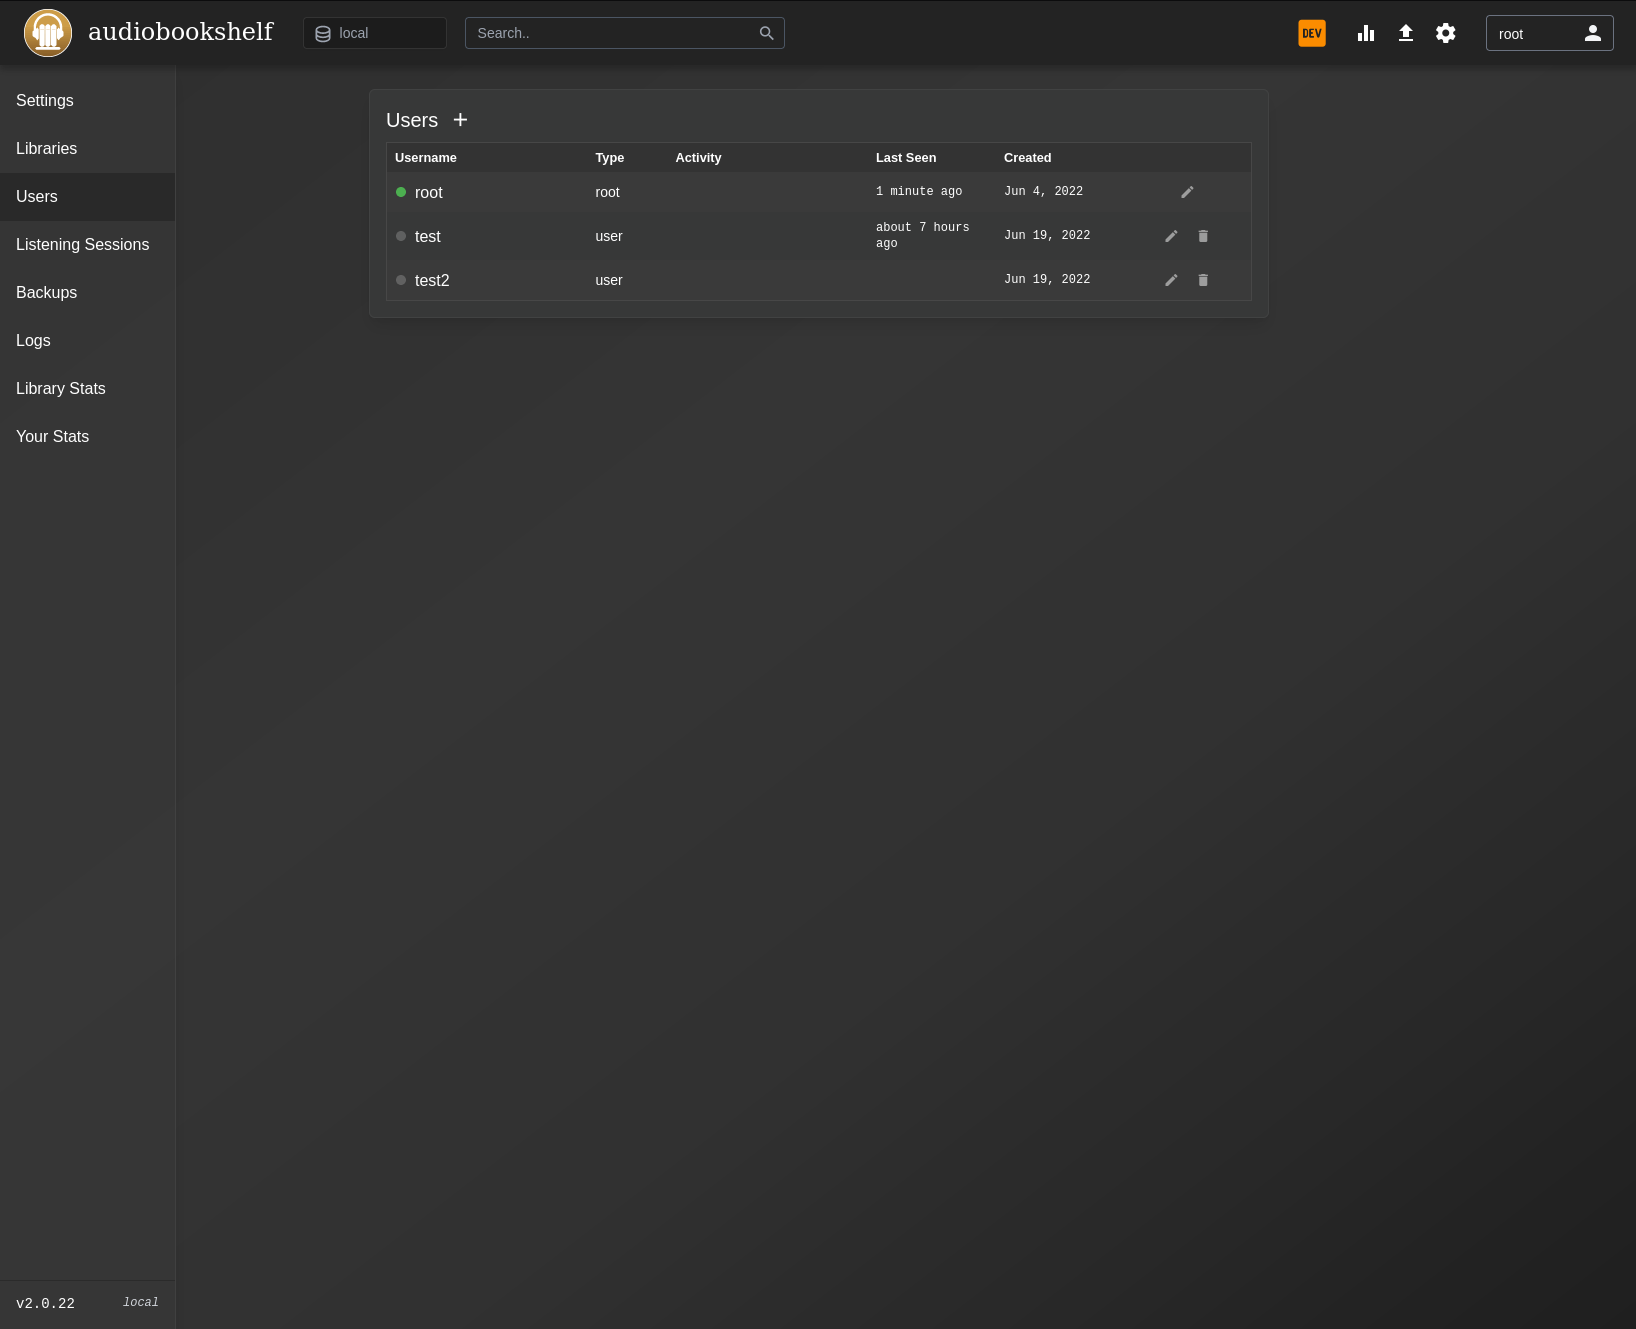Viewport: 1636px width, 1329px height.
Task: Click the root username in table
Action: (429, 192)
